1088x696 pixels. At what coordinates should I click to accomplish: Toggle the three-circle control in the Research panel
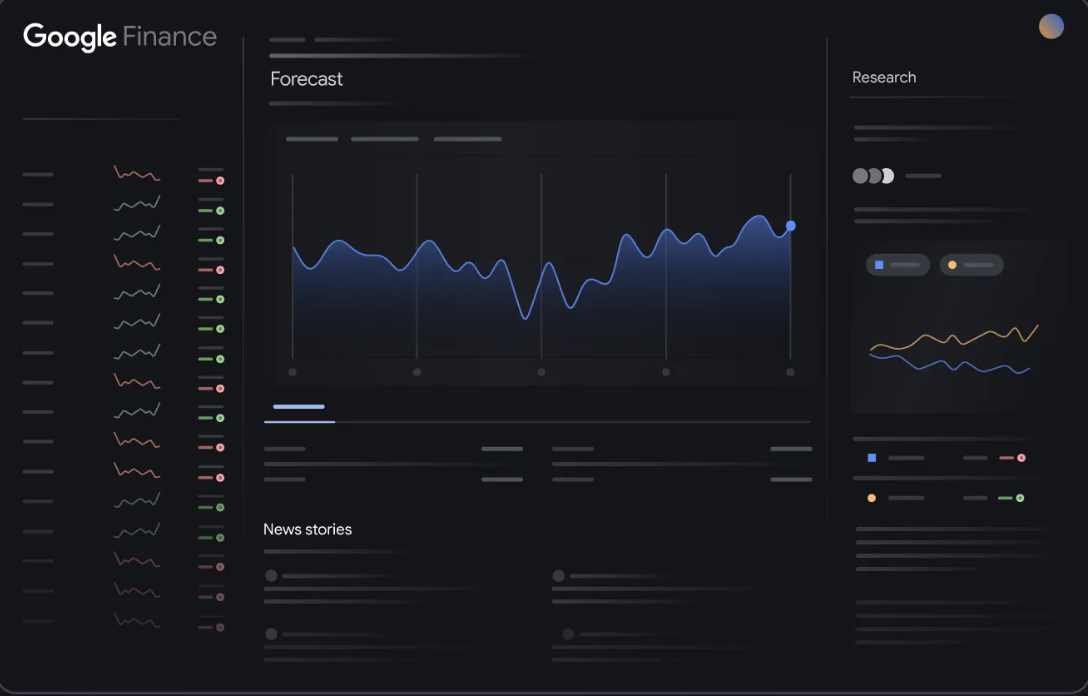pos(872,175)
